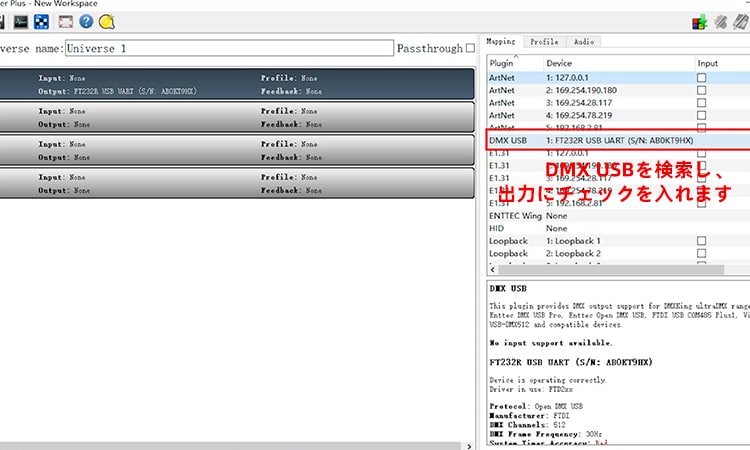Select the second universe entry
This screenshot has width=750, height=450.
236,117
